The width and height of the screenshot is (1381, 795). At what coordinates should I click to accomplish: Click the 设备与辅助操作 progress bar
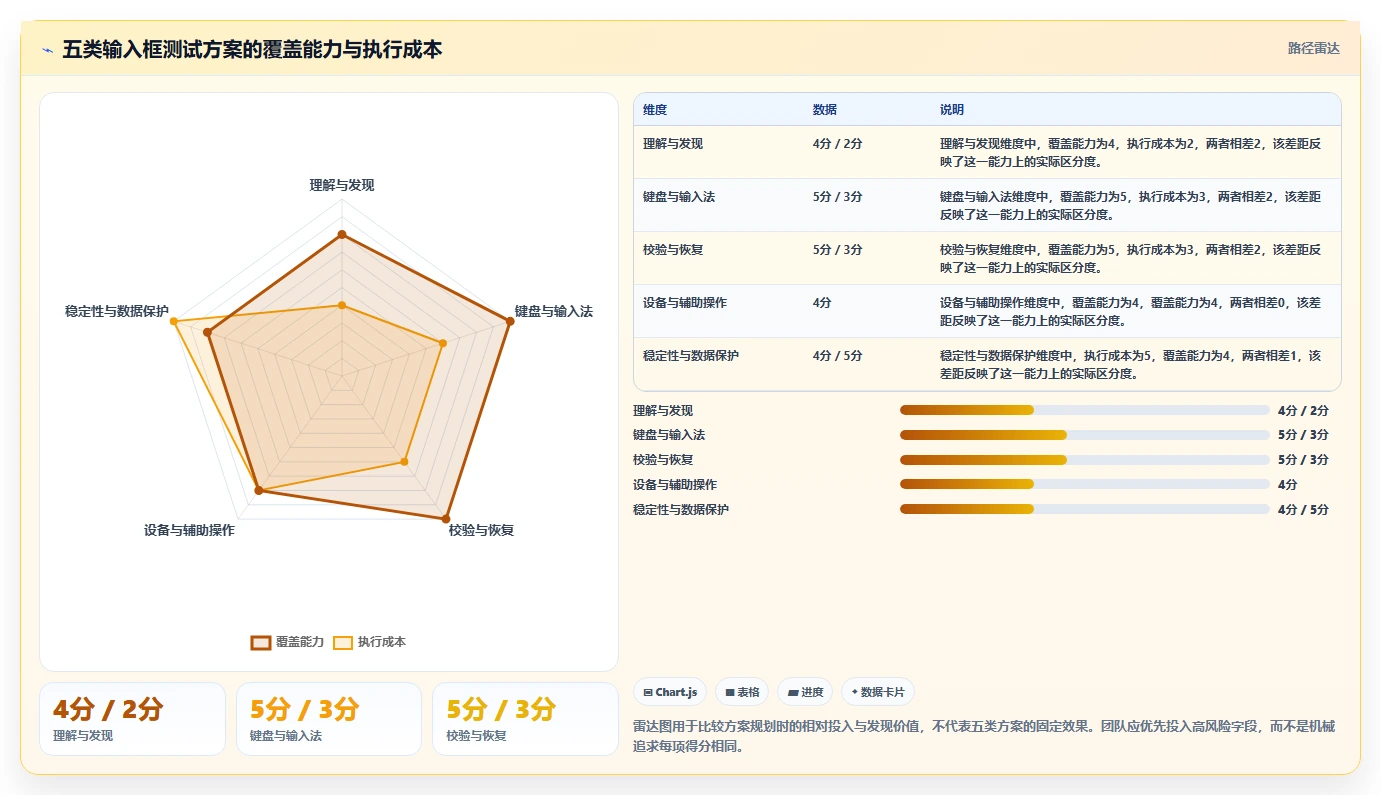1085,485
